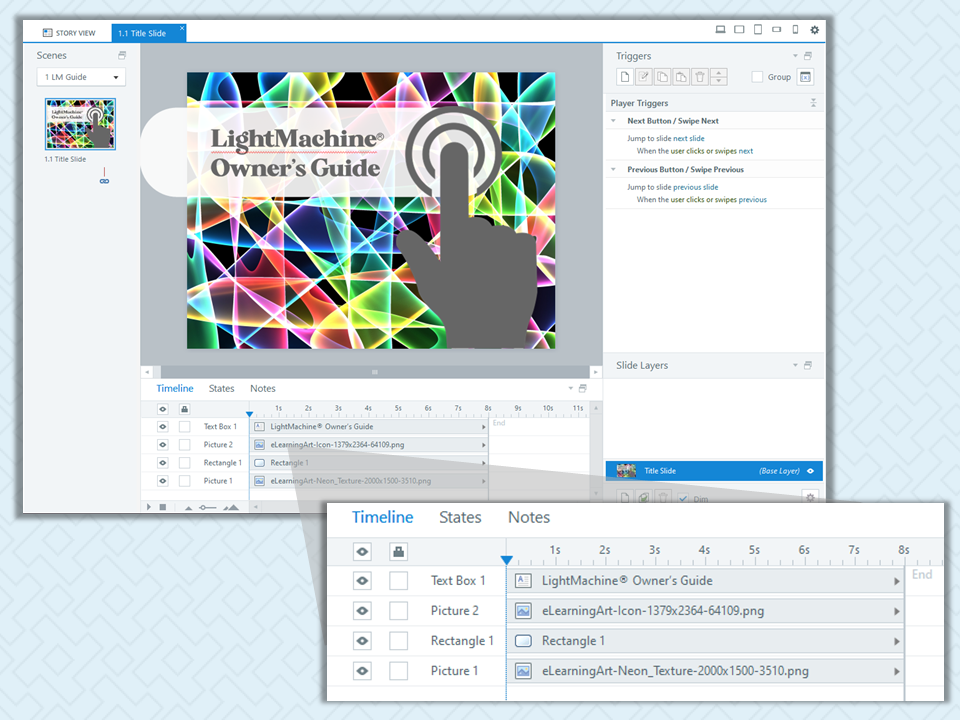Hide Text Box 1 in the zoomed timeline

tap(362, 580)
